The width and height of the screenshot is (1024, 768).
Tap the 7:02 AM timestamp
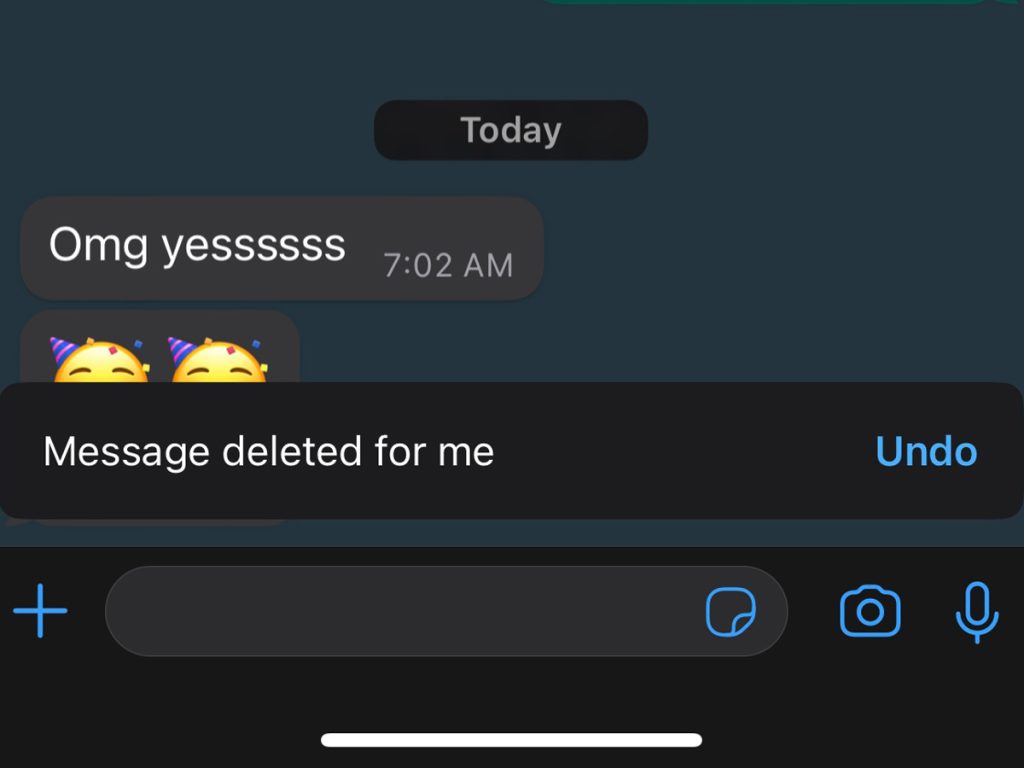click(450, 265)
